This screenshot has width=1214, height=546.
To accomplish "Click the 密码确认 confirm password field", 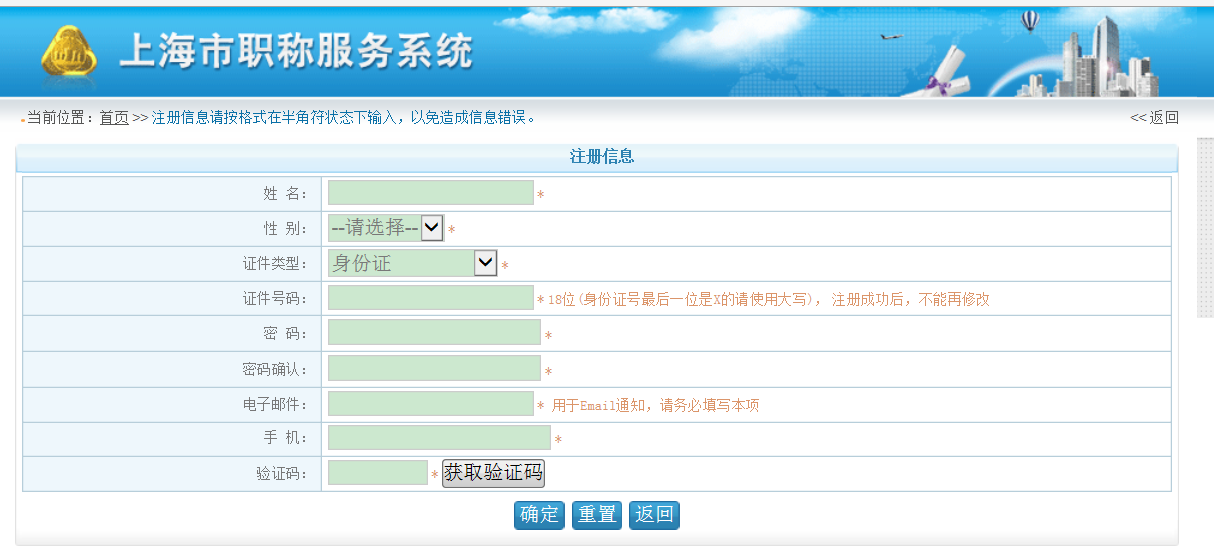I will pyautogui.click(x=434, y=369).
